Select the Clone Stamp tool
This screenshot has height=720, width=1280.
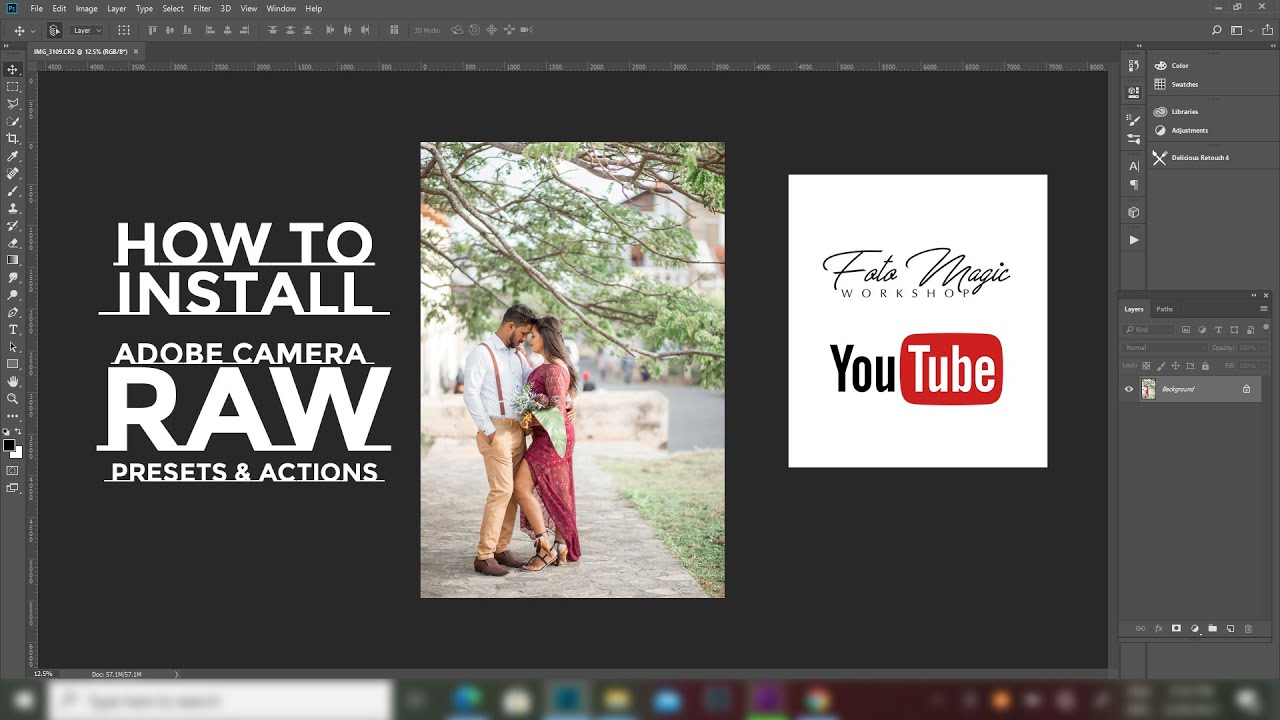(13, 207)
